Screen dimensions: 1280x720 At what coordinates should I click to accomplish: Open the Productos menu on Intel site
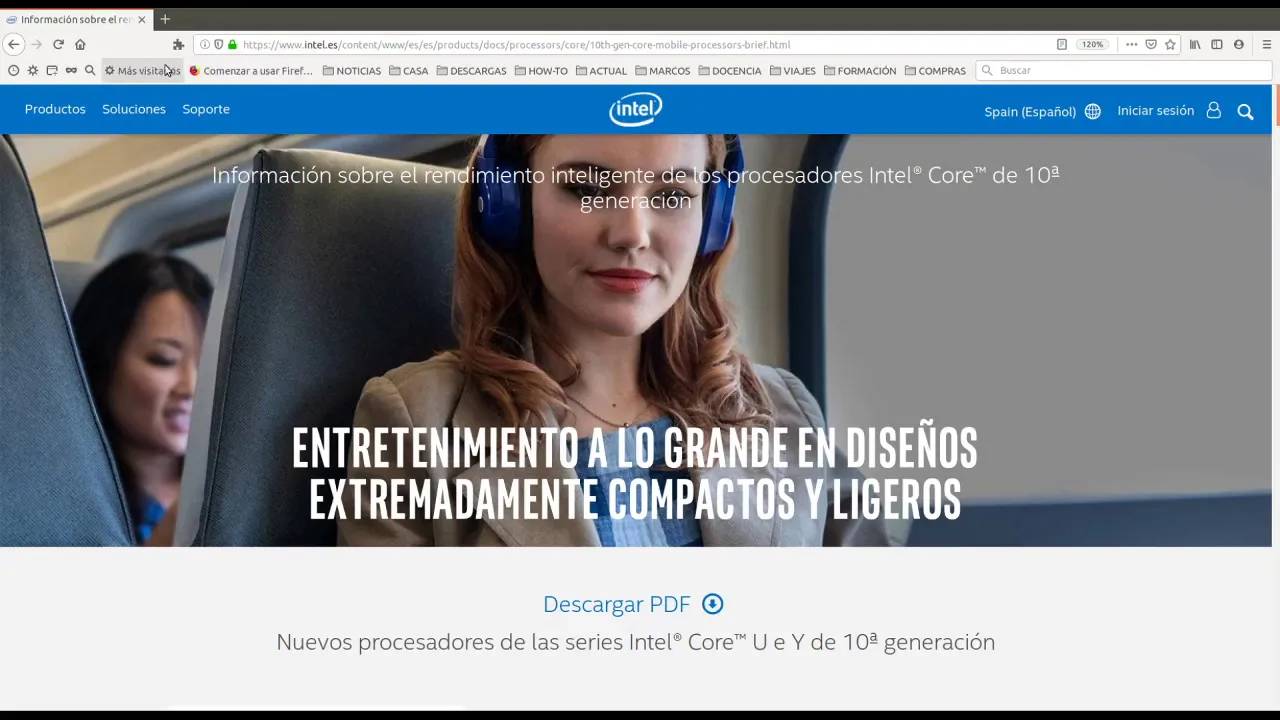point(55,109)
